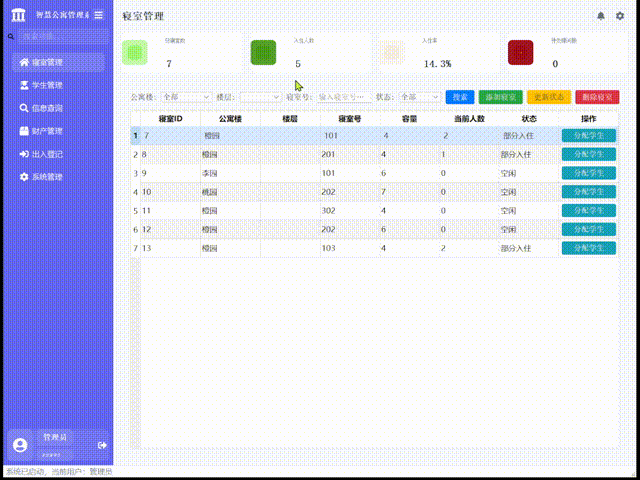Toggle the sidebar hamburger menu icon

coord(98,15)
